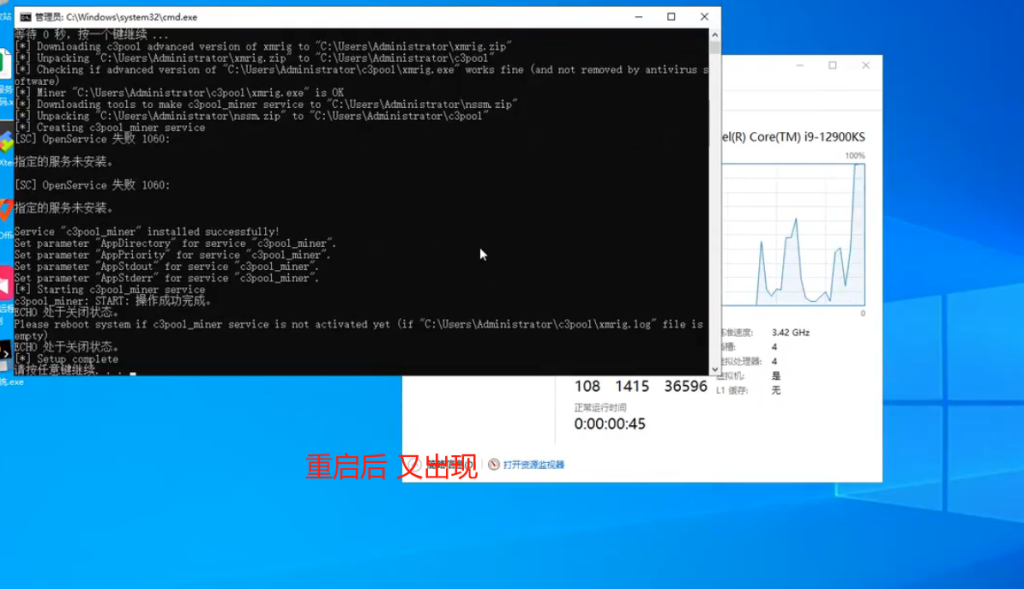Minimize the cmd.exe window

[x=639, y=17]
